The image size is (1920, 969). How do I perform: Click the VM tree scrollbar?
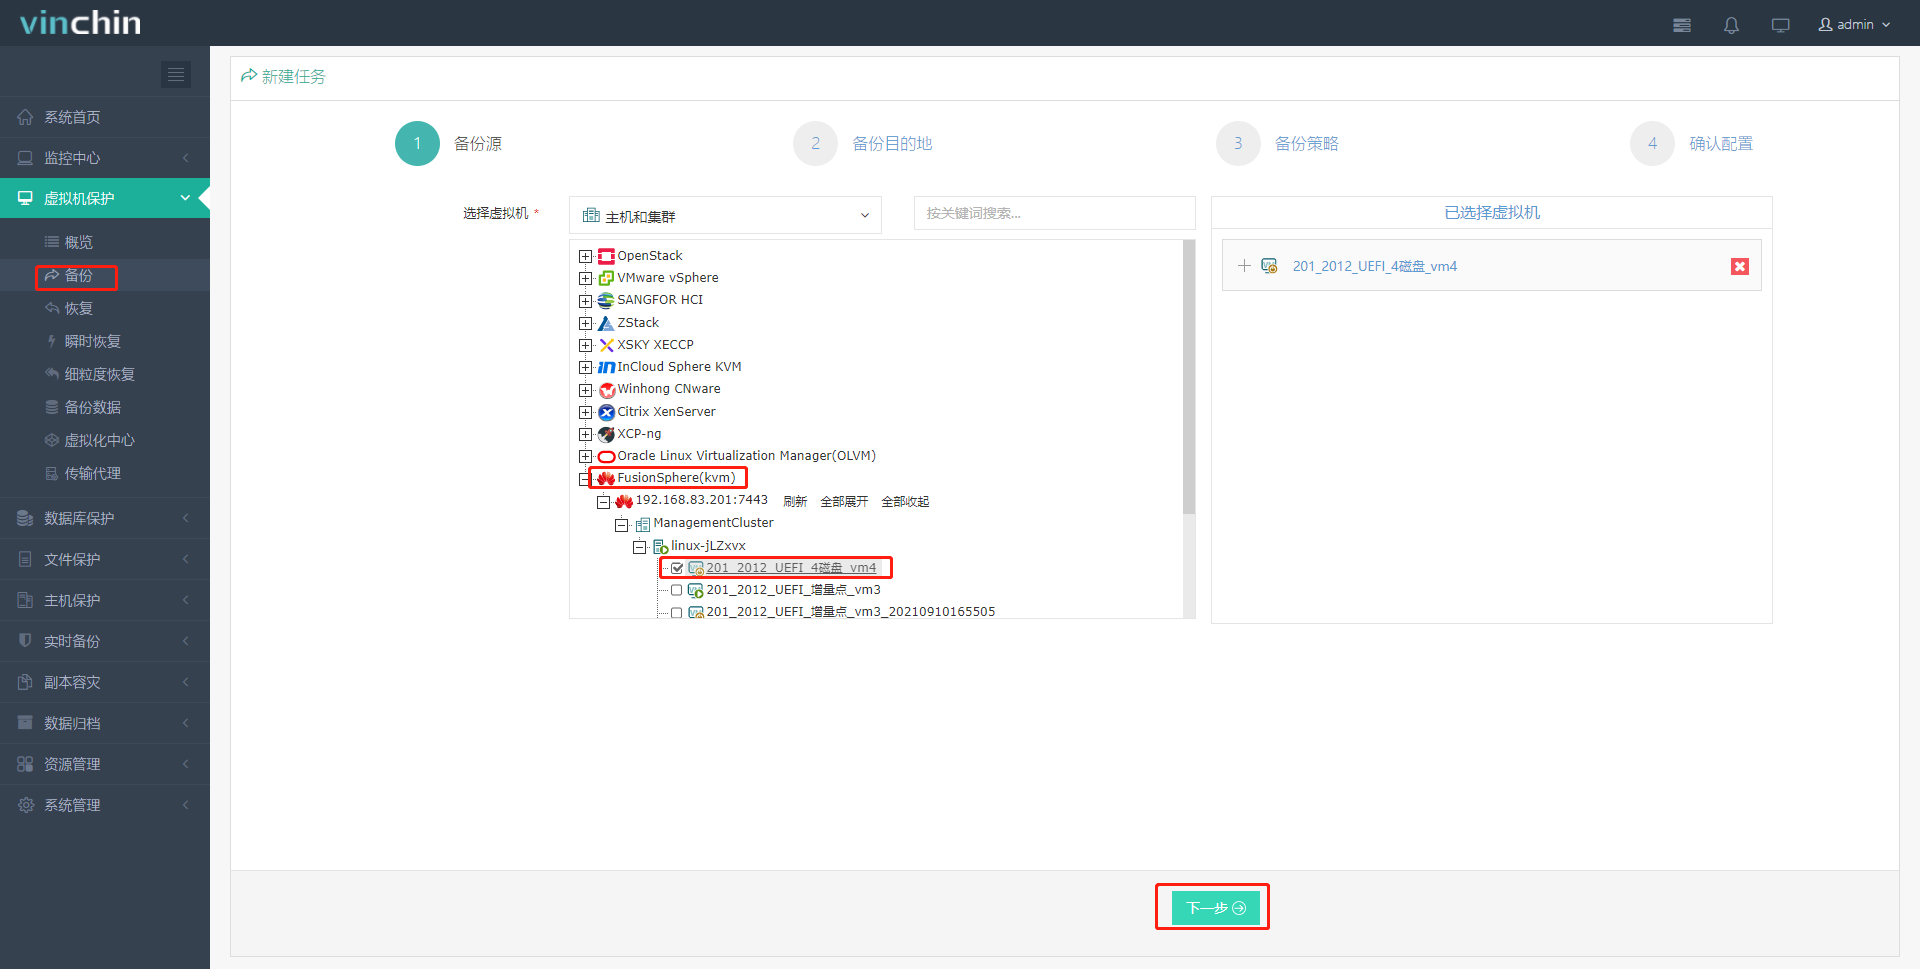(x=1189, y=377)
